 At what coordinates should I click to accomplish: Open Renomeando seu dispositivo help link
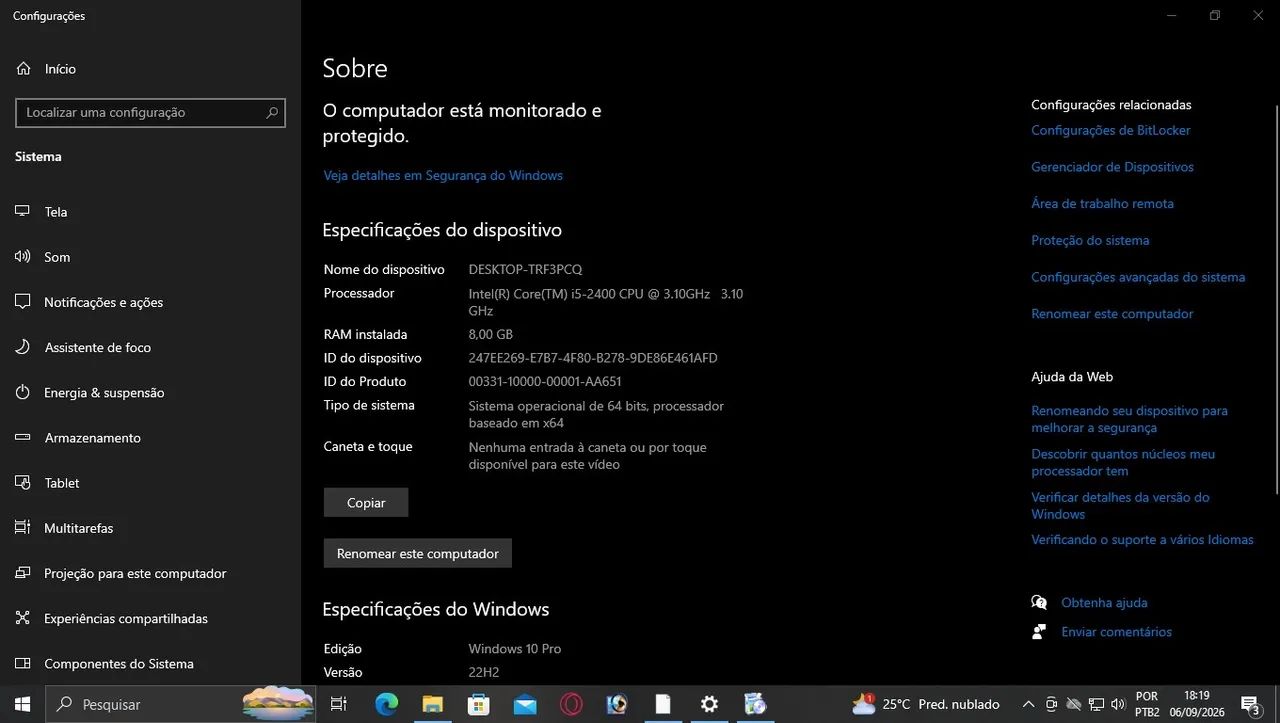coord(1129,419)
